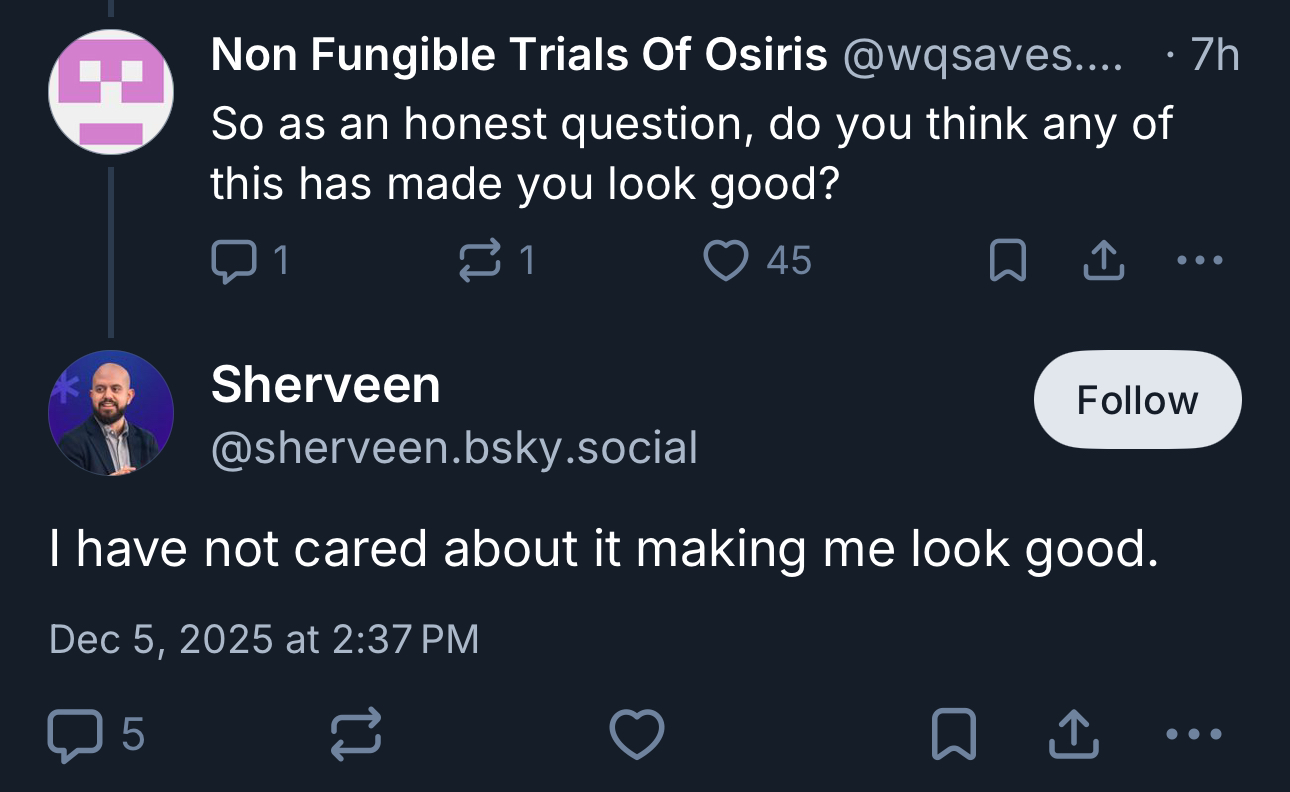The image size is (1290, 792).
Task: Follow Sherveen
Action: click(x=1137, y=400)
